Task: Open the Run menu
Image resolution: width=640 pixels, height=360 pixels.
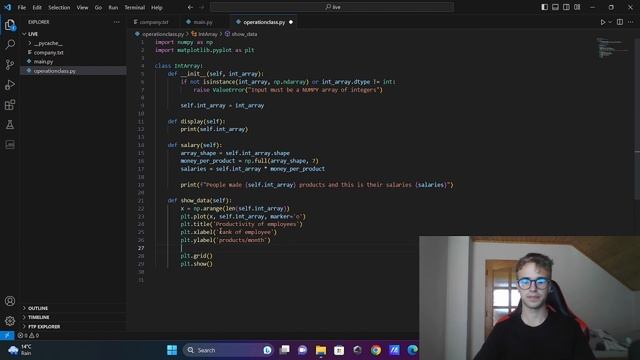Action: coord(113,7)
